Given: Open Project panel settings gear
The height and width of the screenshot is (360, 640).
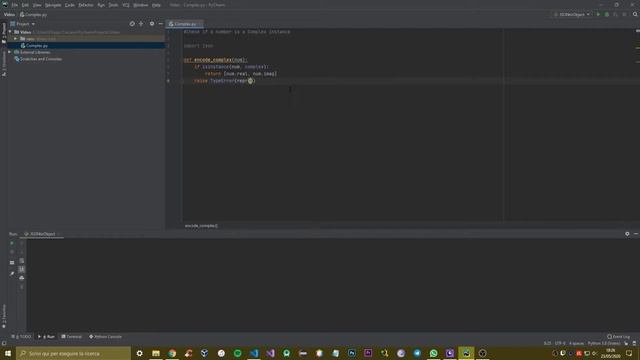Looking at the screenshot, I should [x=152, y=24].
